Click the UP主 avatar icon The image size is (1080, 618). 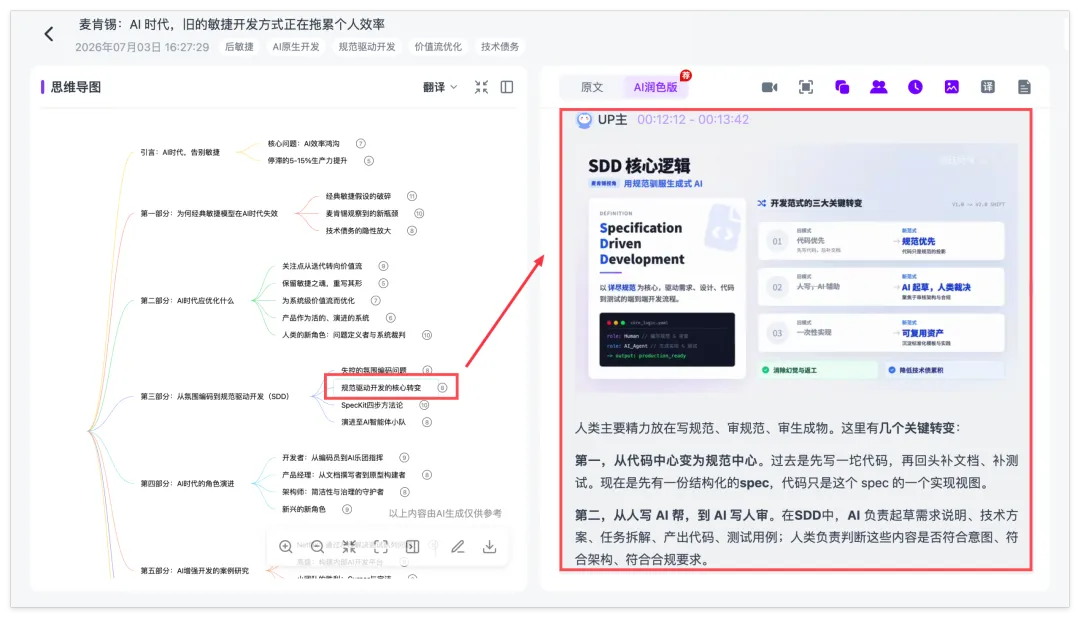coord(584,120)
